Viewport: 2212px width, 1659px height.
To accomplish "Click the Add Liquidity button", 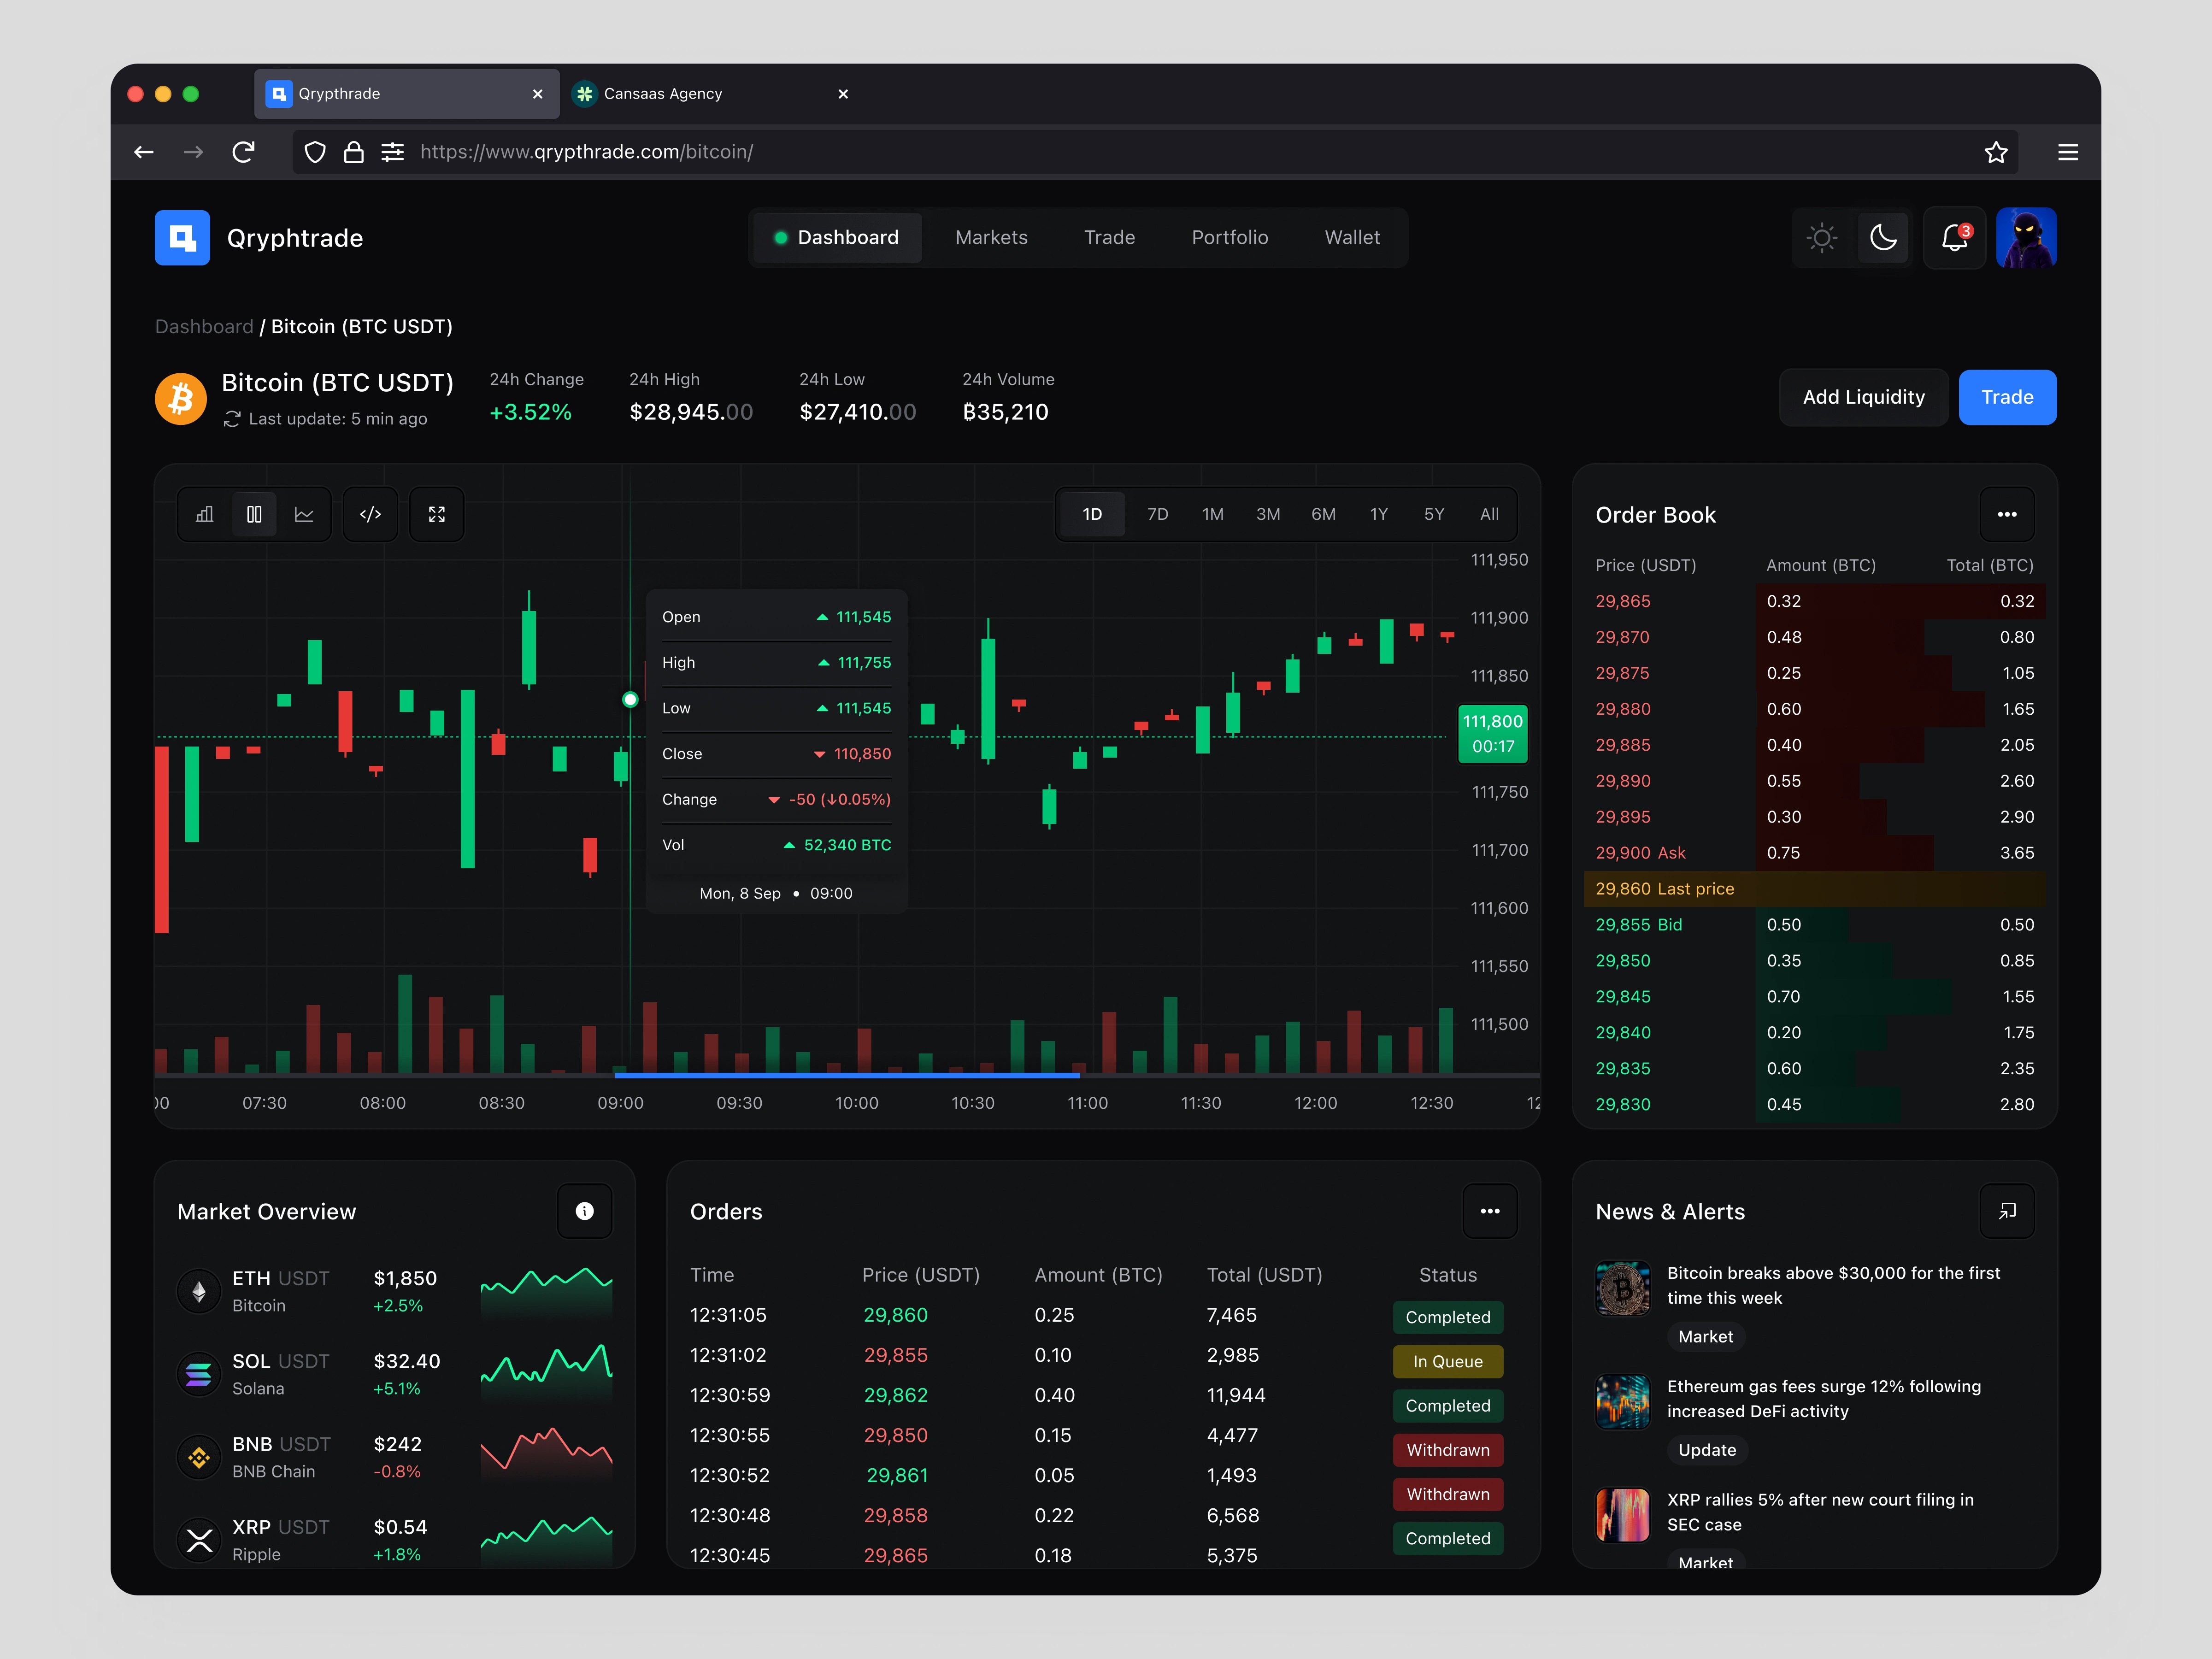I will click(1863, 398).
